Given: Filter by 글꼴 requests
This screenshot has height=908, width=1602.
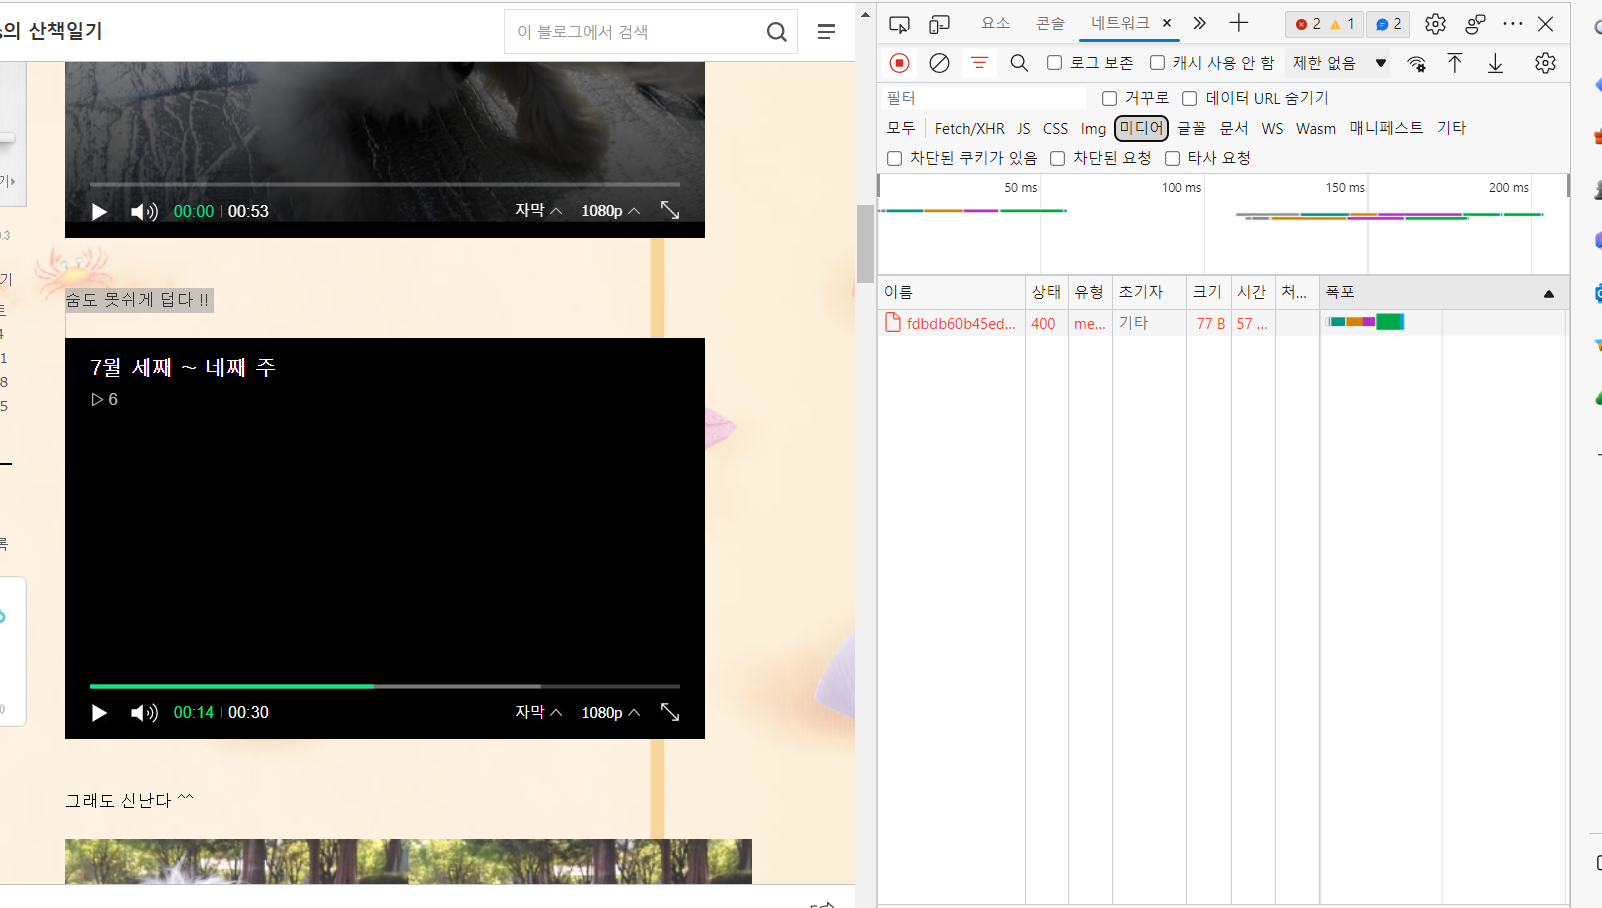Looking at the screenshot, I should (1192, 128).
